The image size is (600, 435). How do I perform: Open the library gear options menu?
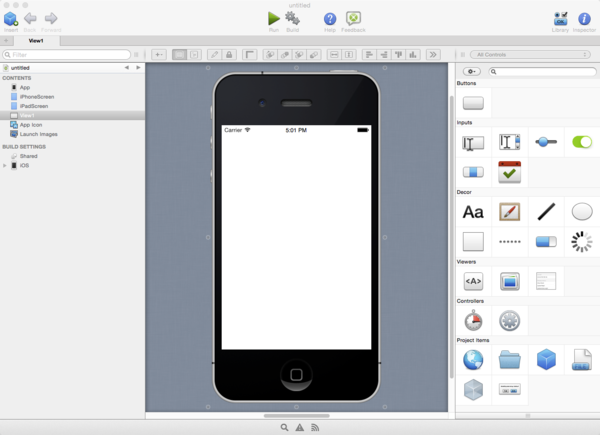point(471,72)
